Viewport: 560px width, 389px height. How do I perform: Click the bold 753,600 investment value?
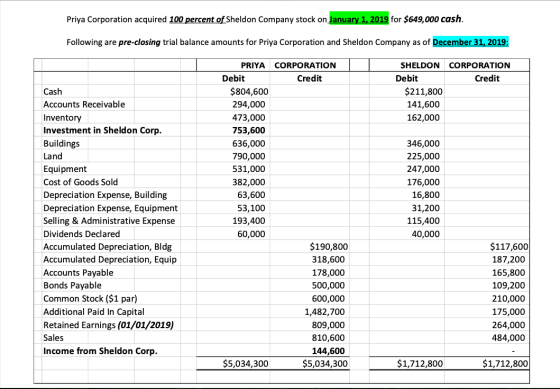pyautogui.click(x=249, y=130)
